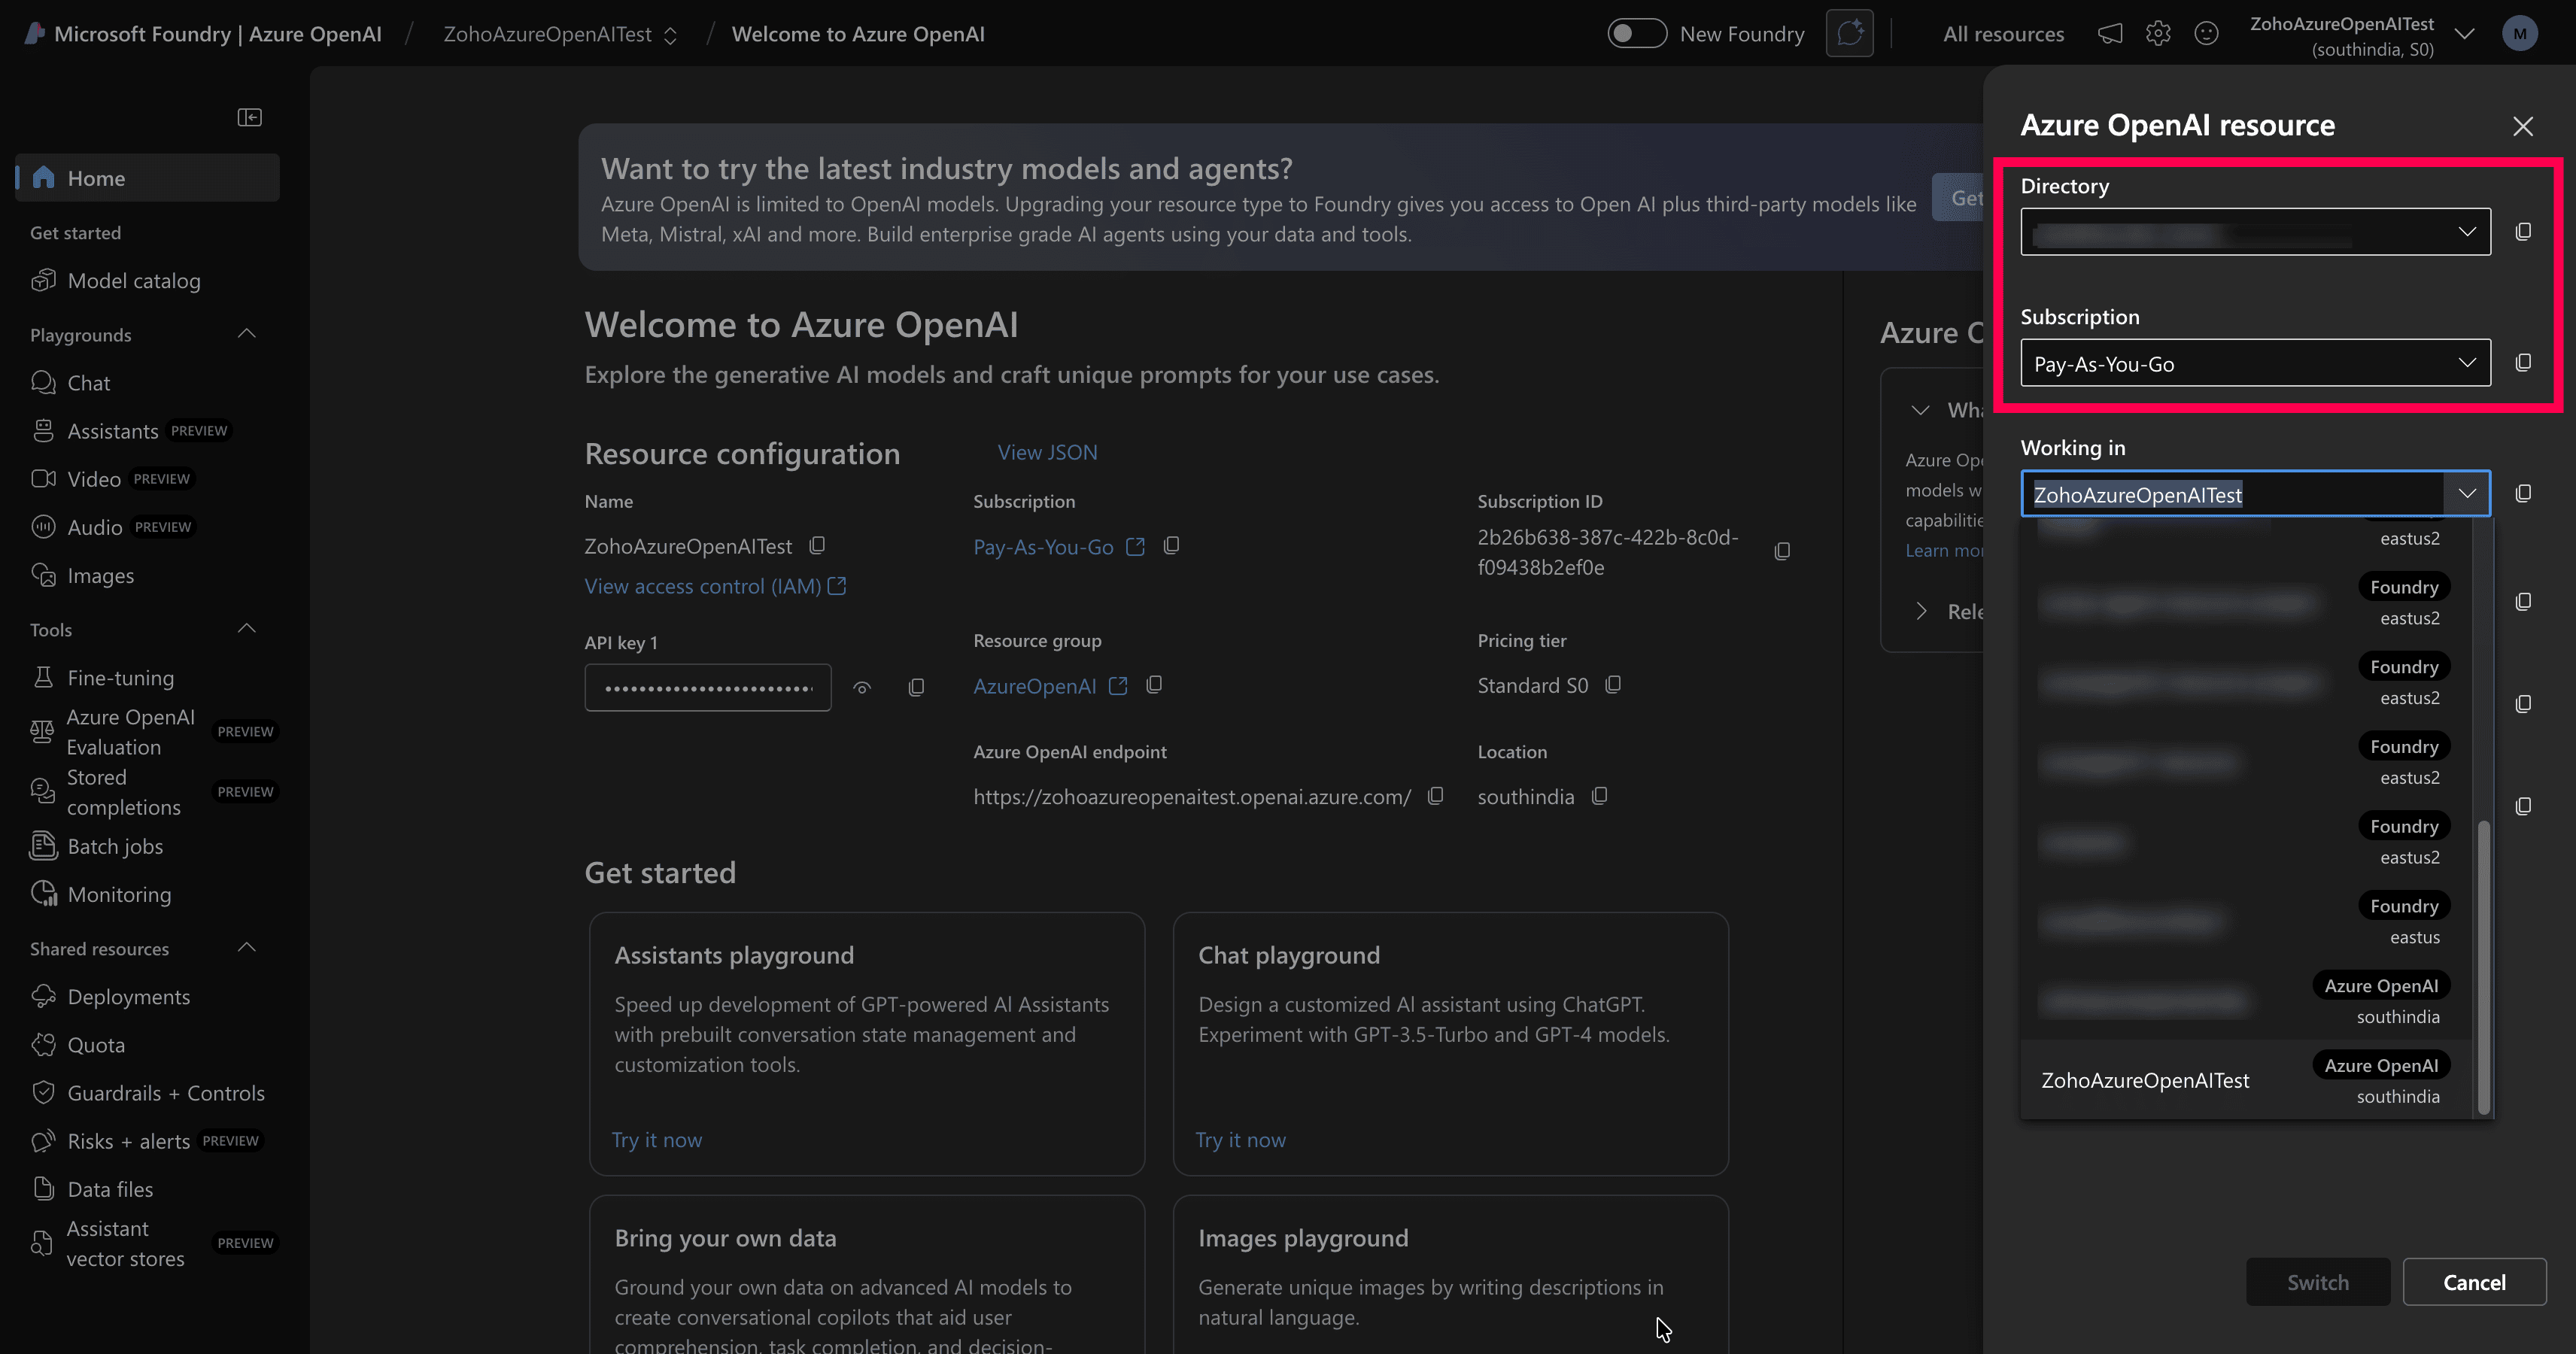The height and width of the screenshot is (1354, 2576).
Task: Click the Risks + alerts icon
Action: [43, 1141]
